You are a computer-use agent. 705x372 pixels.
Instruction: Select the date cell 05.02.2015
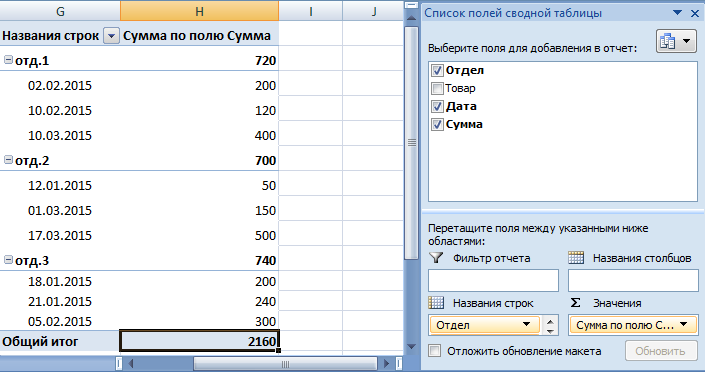[60, 321]
